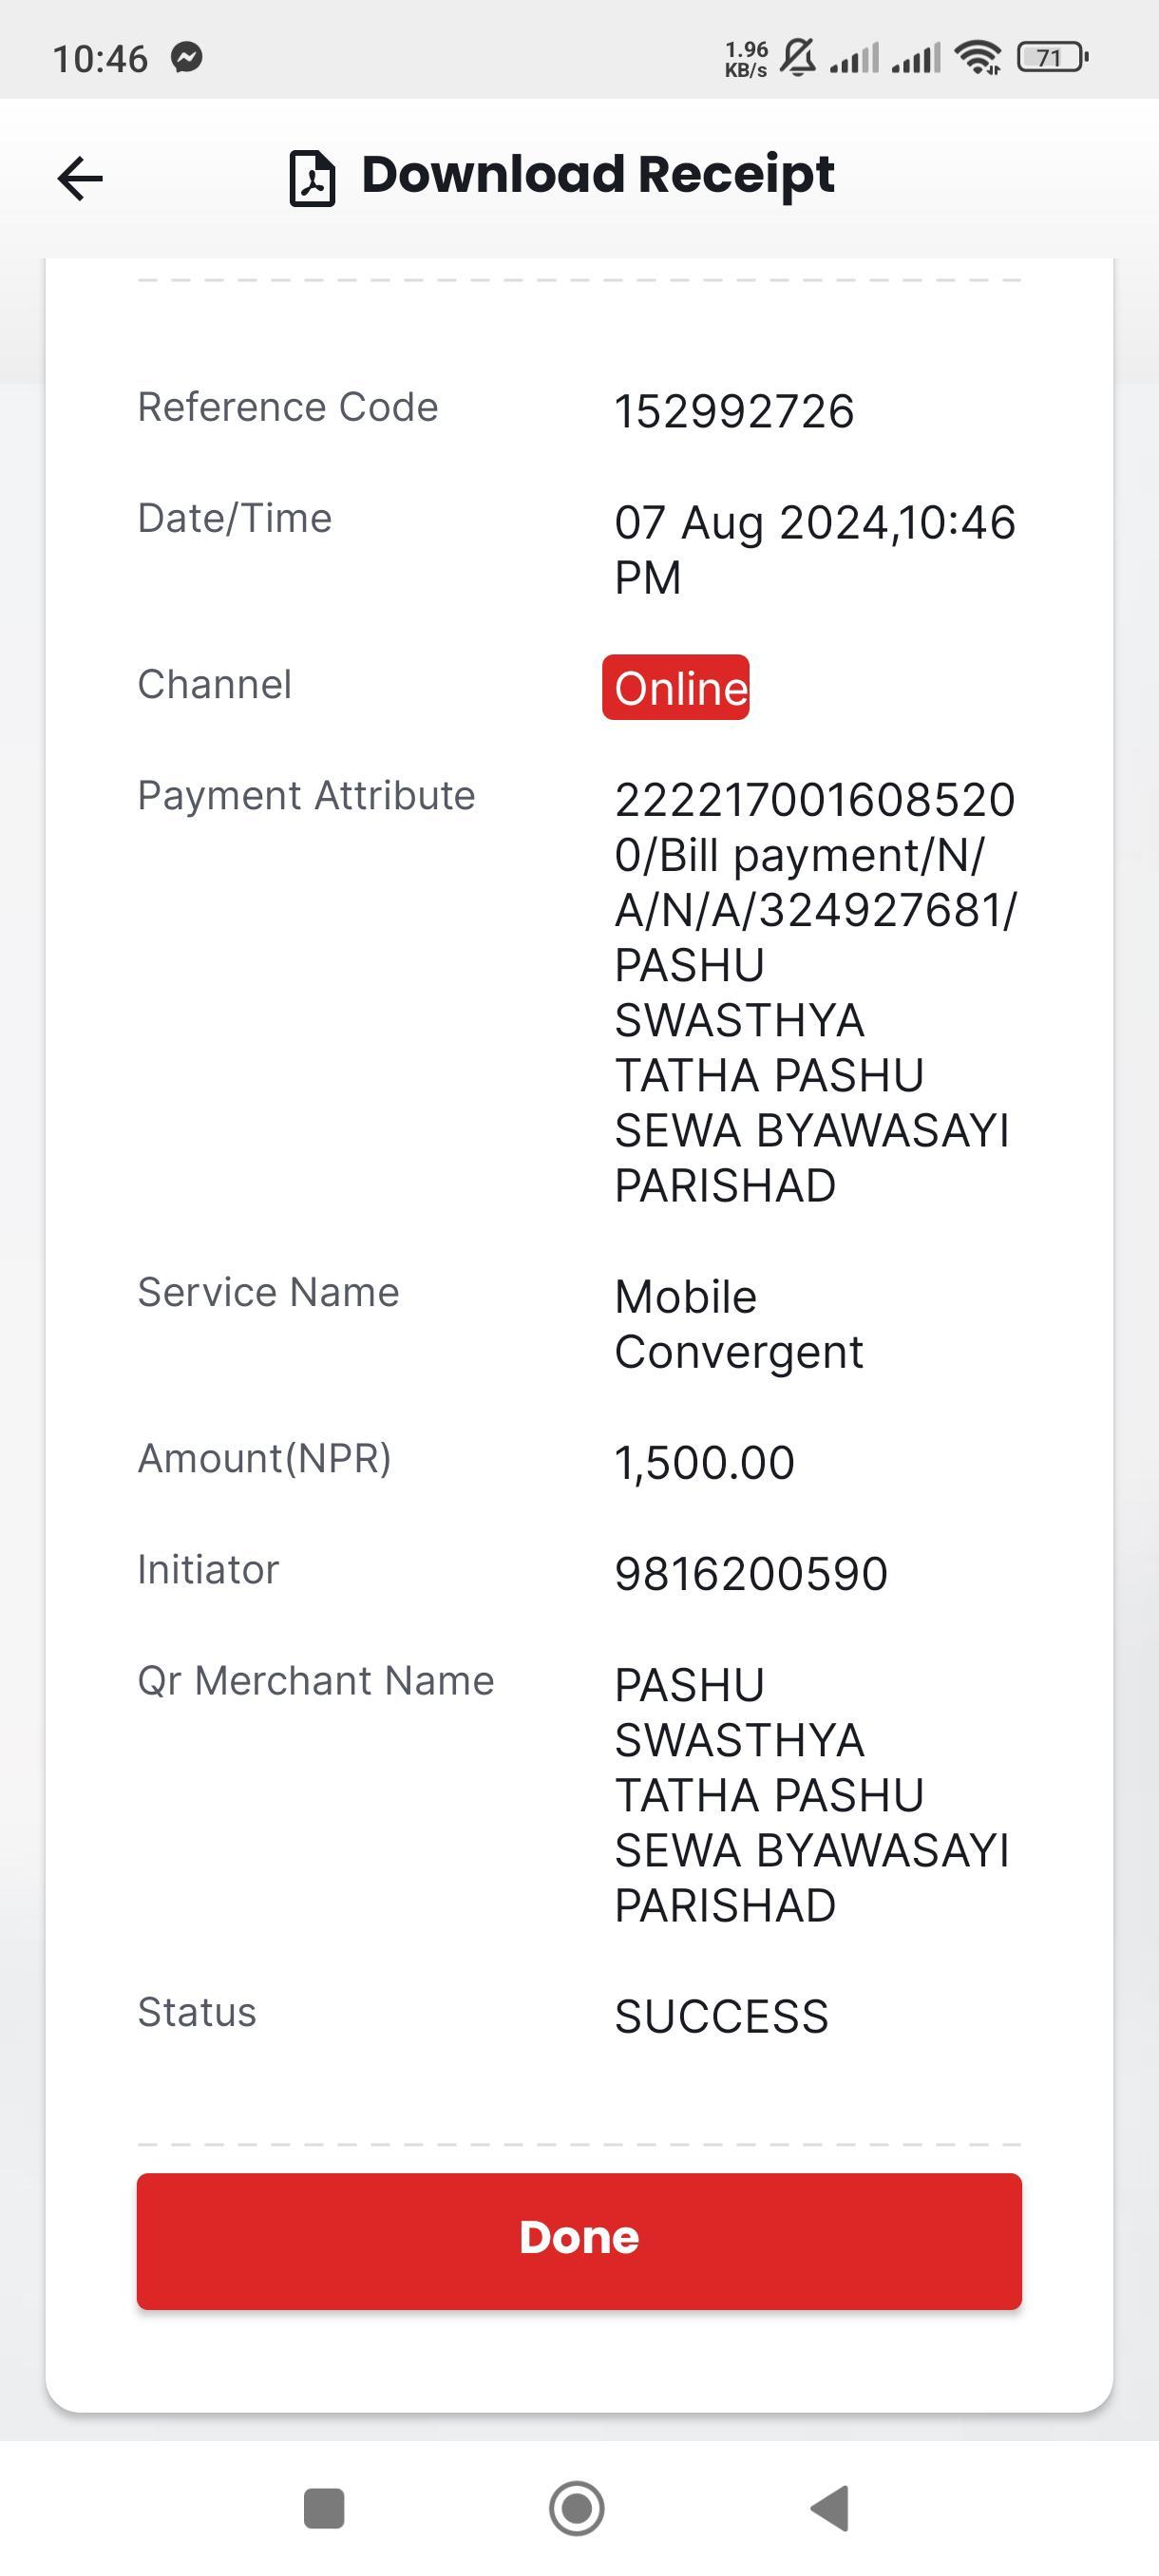This screenshot has width=1159, height=2576.
Task: Tap the back arrow icon
Action: tap(80, 179)
